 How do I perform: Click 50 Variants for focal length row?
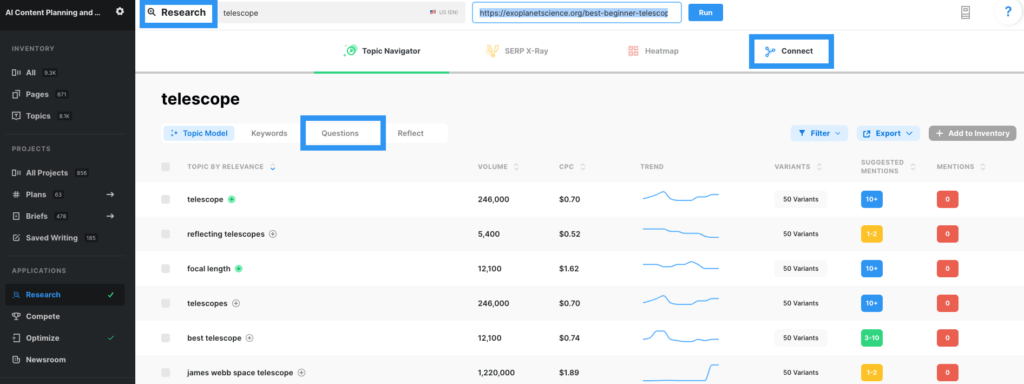pos(801,268)
